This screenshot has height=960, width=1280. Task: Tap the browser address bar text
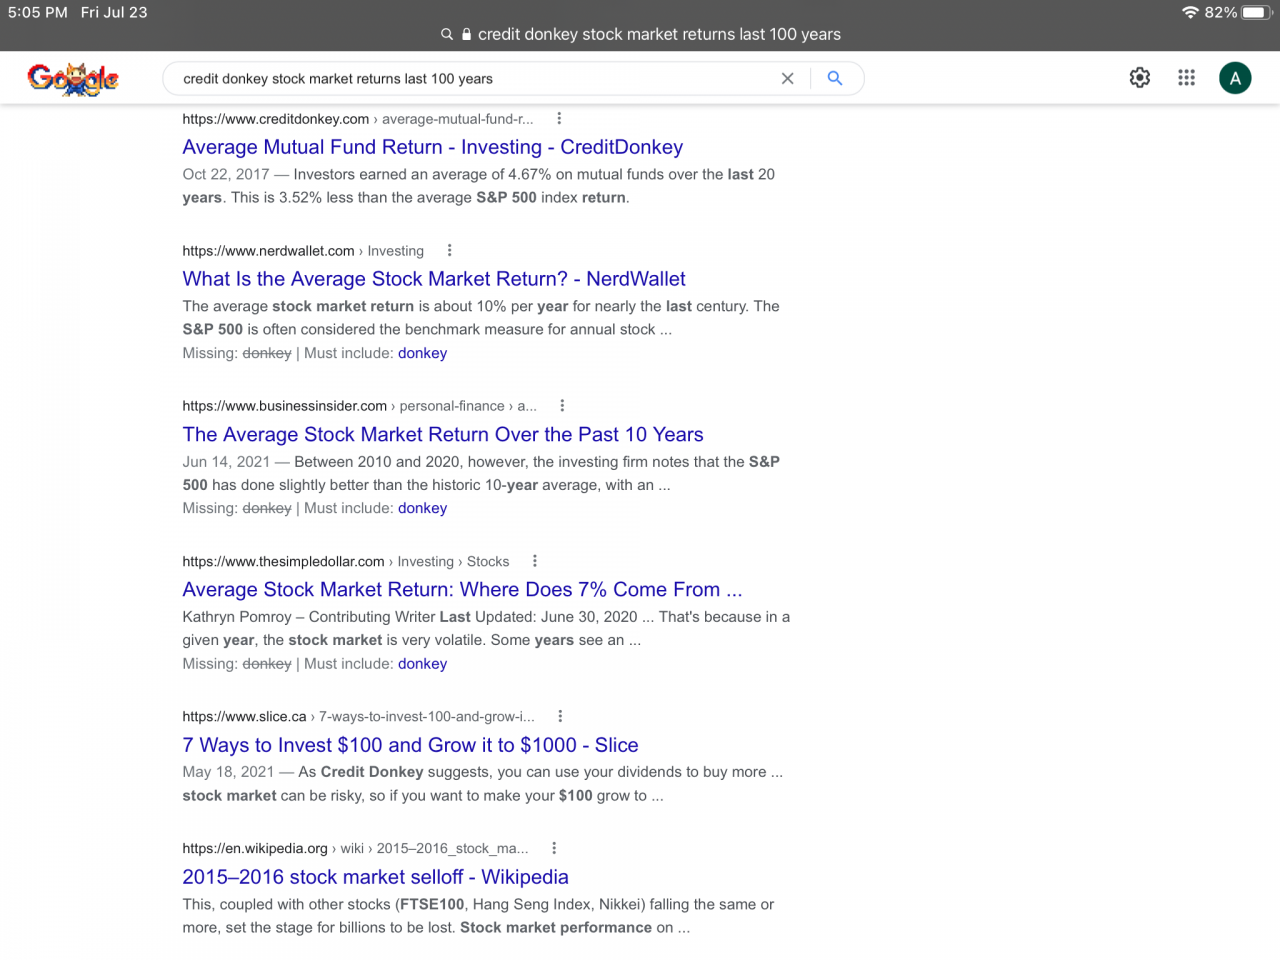pos(659,34)
